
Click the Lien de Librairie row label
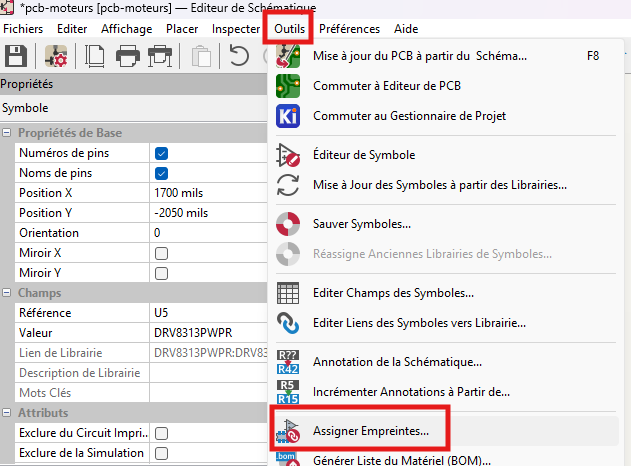click(61, 353)
